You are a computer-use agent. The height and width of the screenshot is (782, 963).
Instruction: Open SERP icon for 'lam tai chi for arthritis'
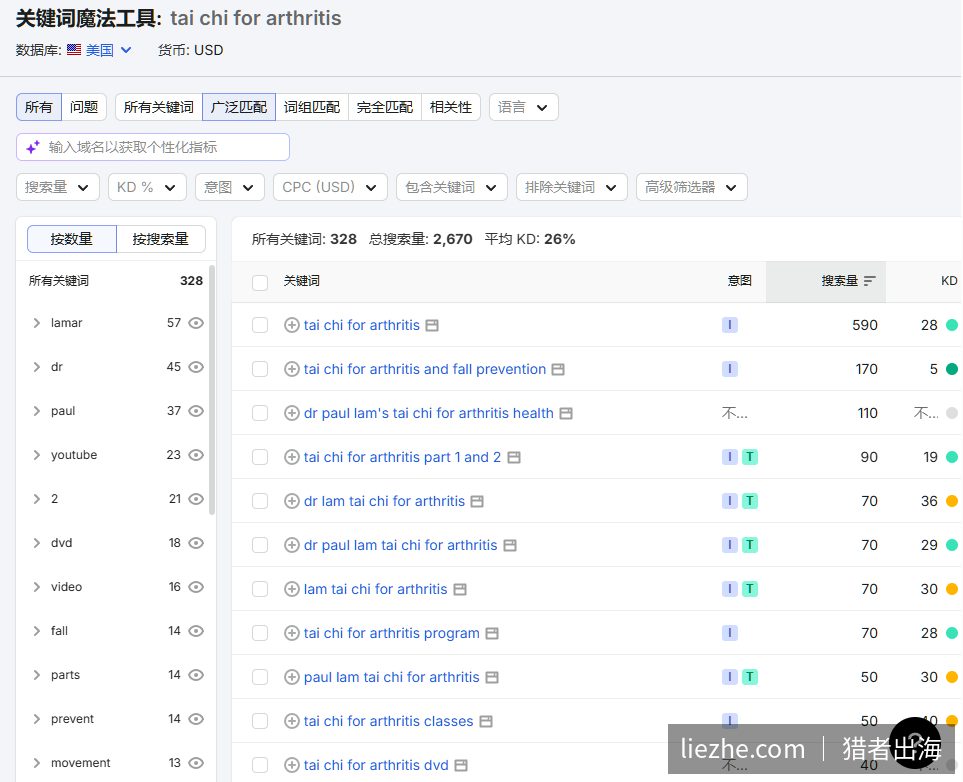[460, 589]
